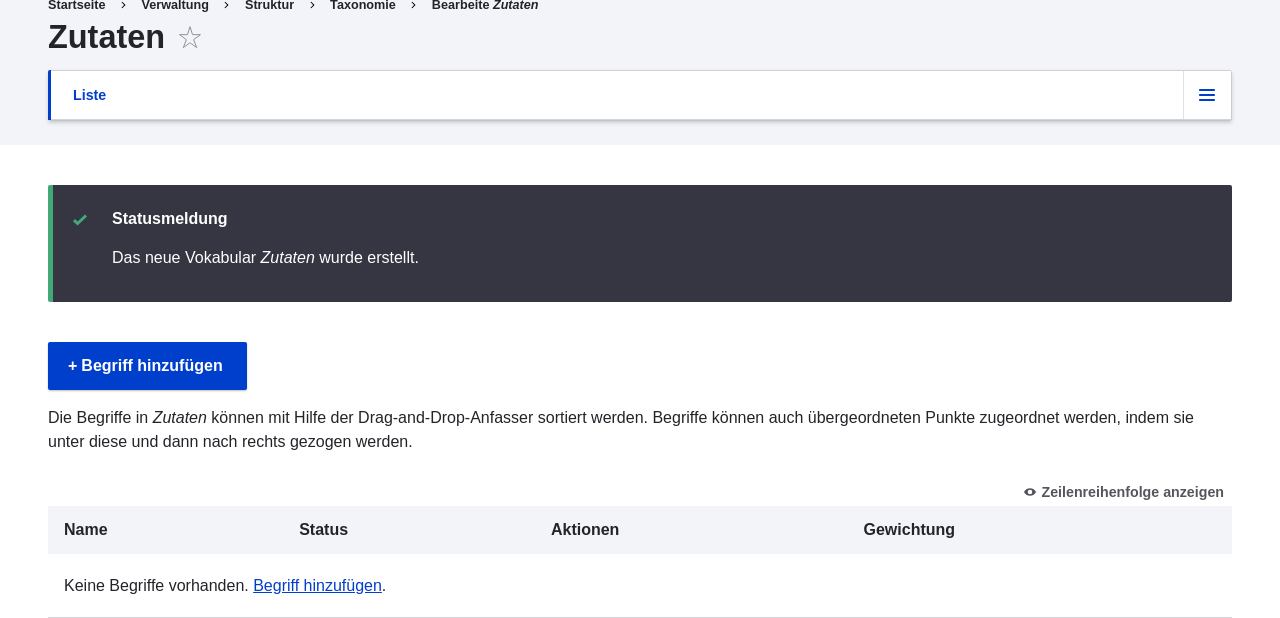Go to Startseite breadcrumb

[76, 5]
